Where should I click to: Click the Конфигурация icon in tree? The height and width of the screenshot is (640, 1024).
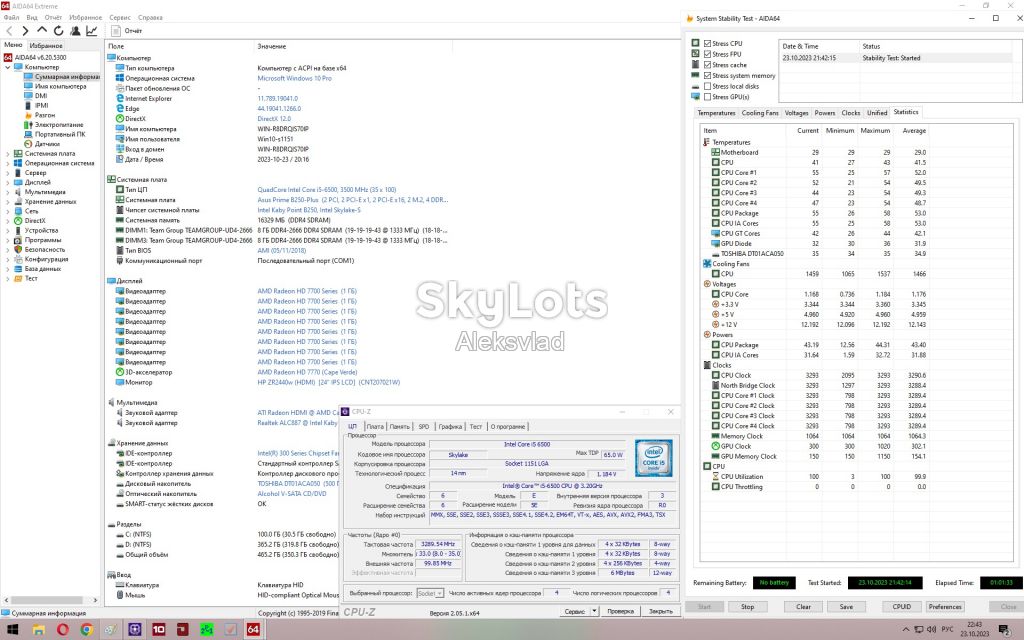tap(18, 259)
